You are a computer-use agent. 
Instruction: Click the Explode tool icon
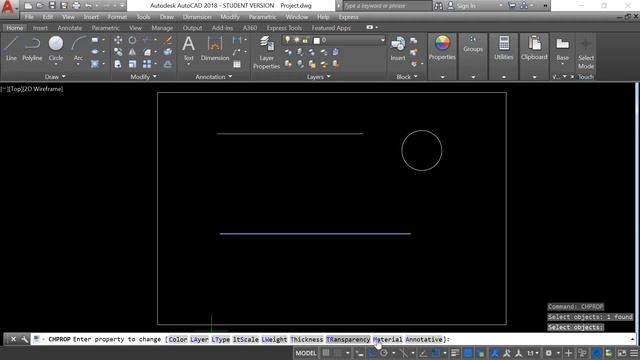click(168, 52)
